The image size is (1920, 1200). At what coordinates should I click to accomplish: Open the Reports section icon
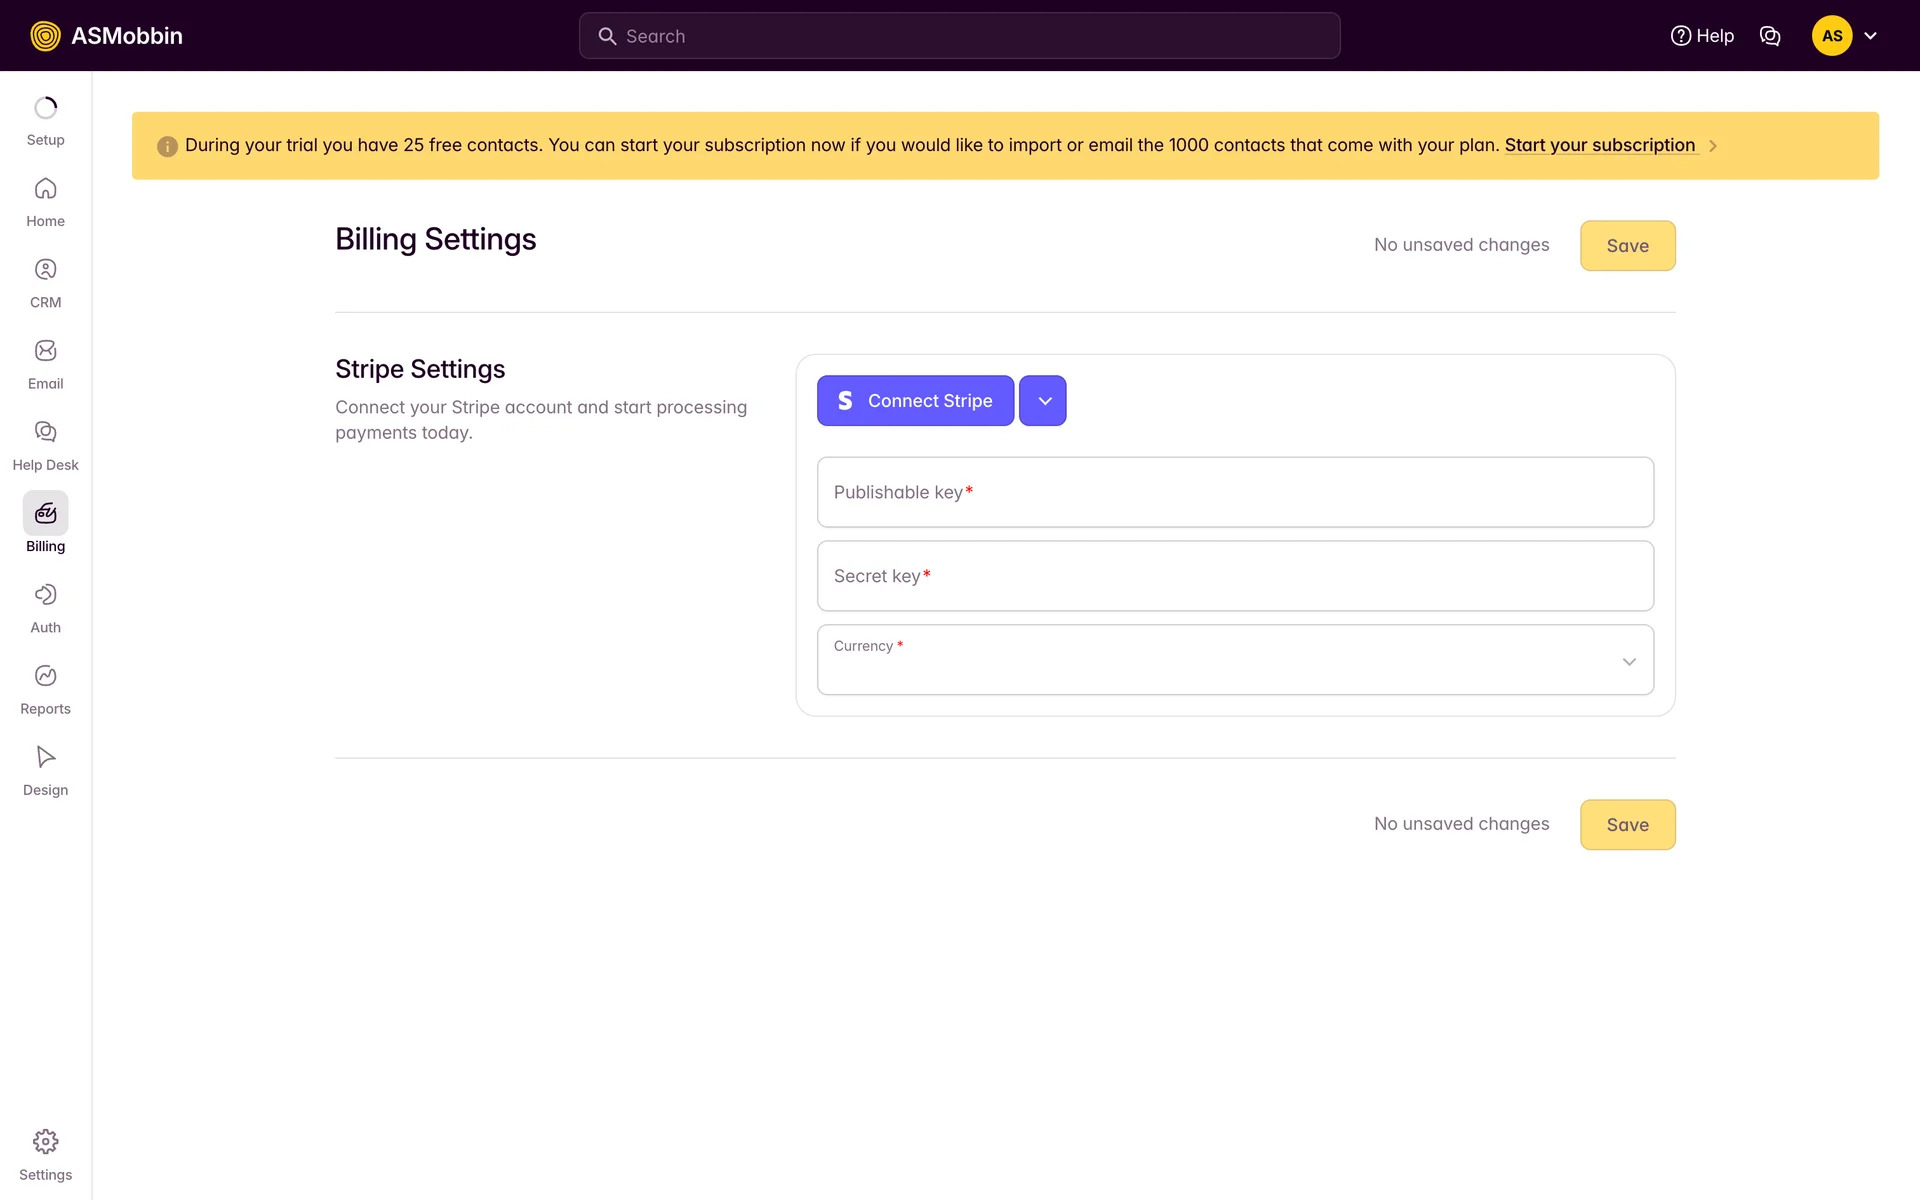pyautogui.click(x=45, y=676)
